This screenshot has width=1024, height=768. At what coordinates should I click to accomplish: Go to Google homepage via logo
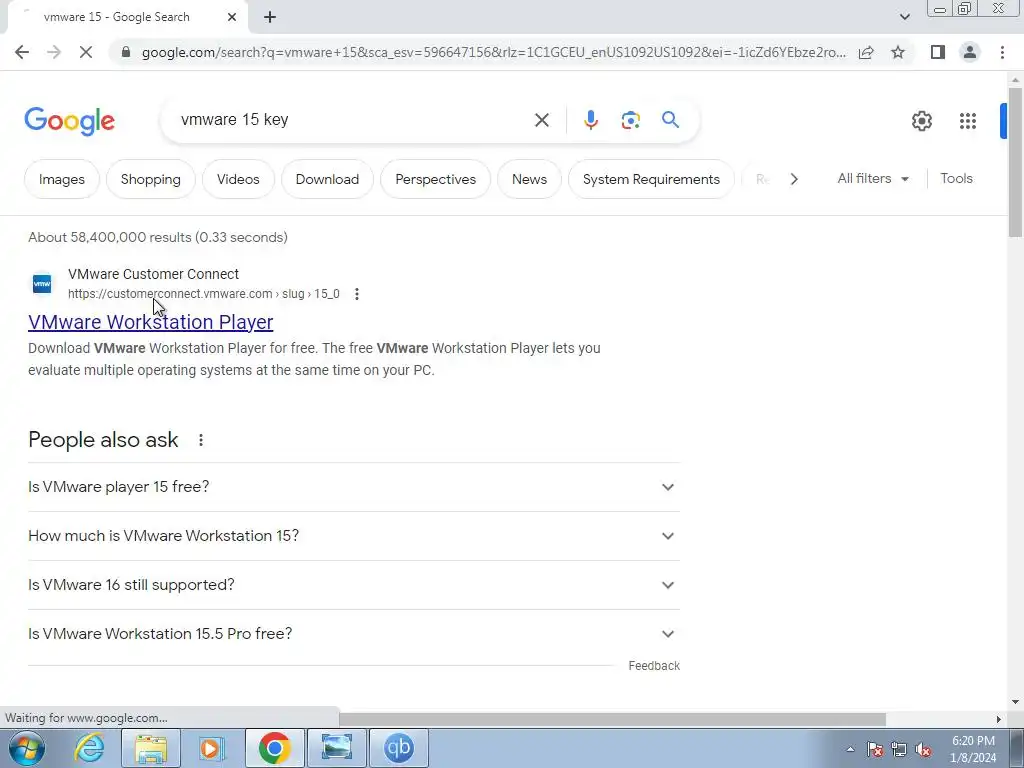click(69, 121)
